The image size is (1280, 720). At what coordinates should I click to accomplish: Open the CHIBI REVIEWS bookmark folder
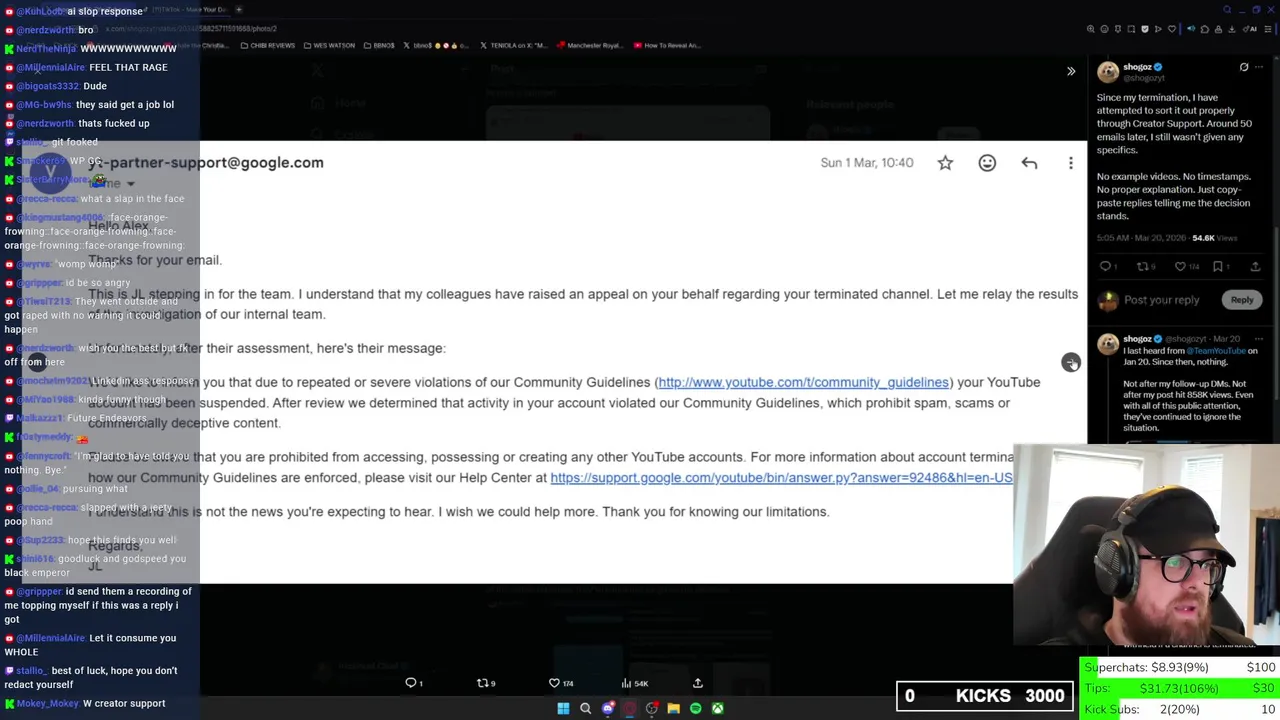[268, 45]
